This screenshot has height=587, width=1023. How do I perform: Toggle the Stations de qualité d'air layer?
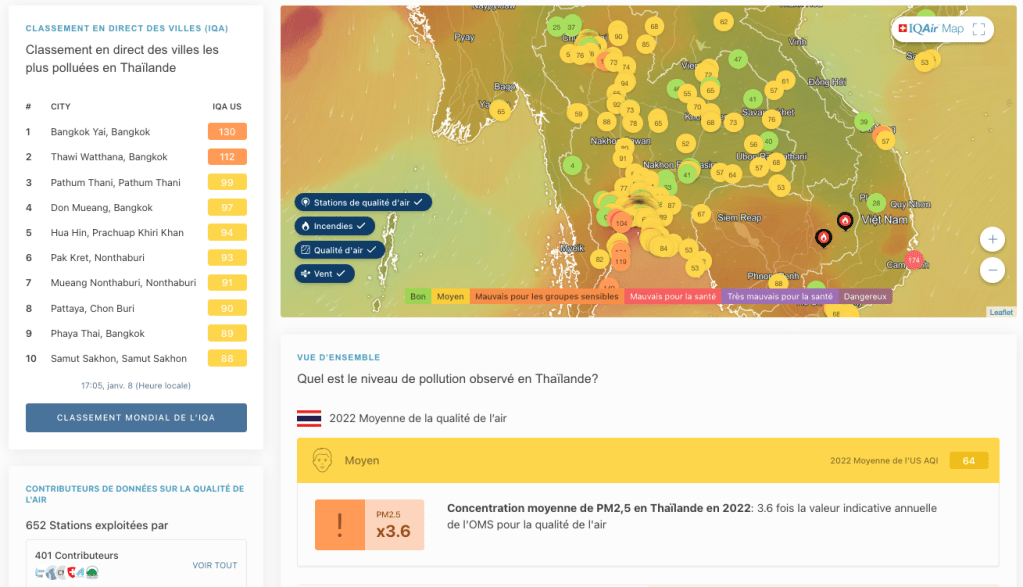363,202
